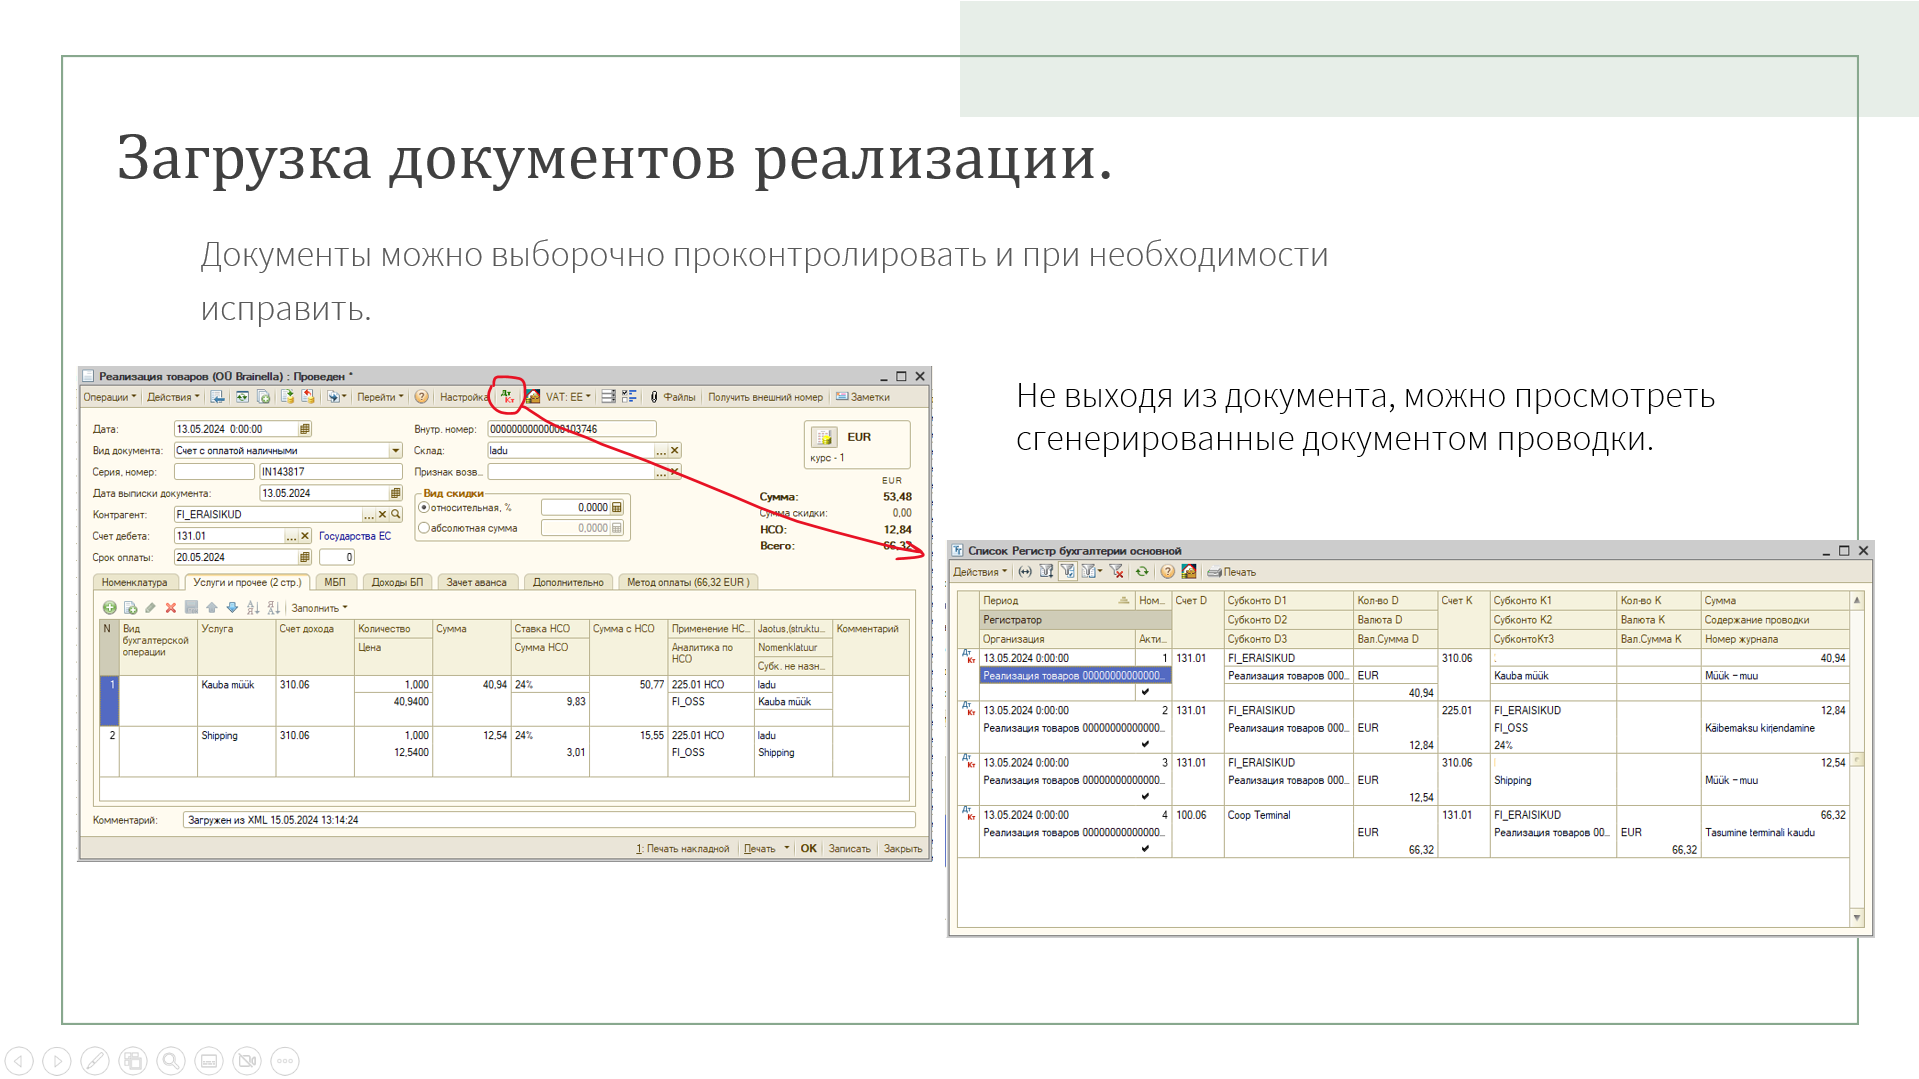Click the Записать button
This screenshot has height=1079, width=1919.
[850, 849]
